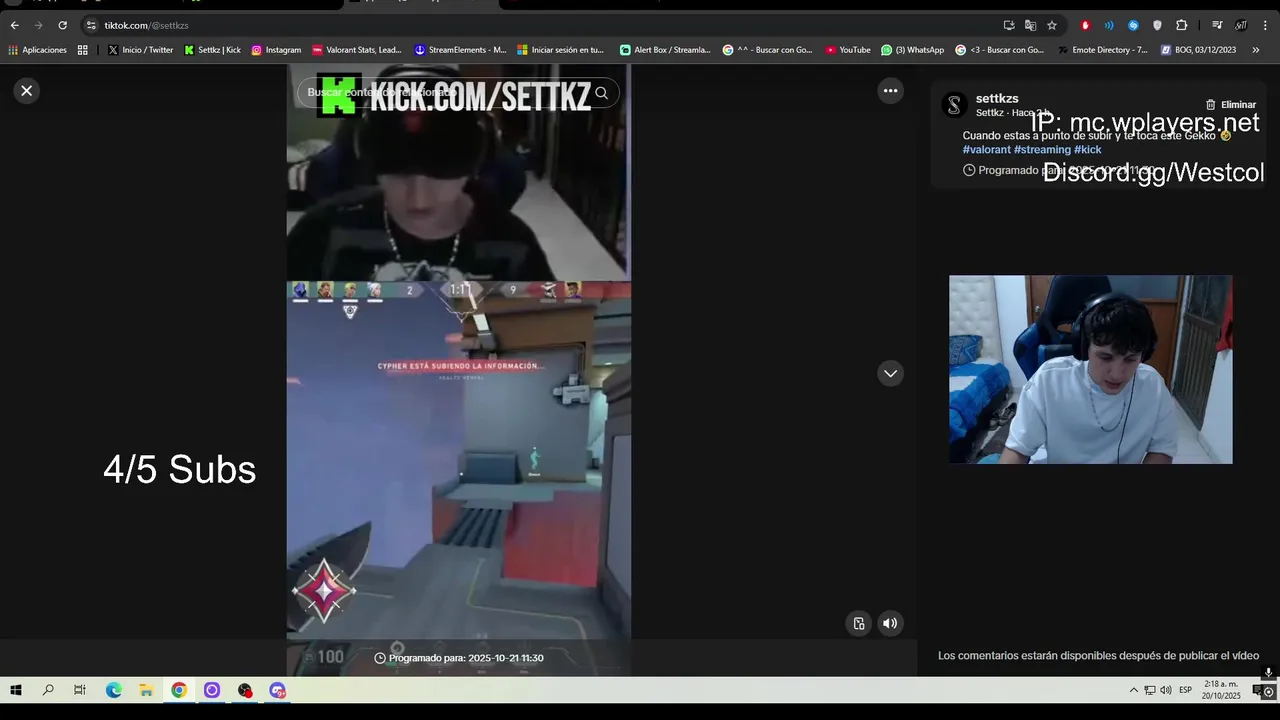Open the Windows Start menu

16,690
